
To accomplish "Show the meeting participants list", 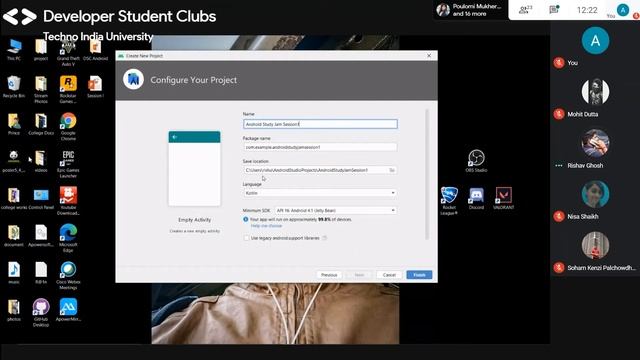I will [x=524, y=10].
